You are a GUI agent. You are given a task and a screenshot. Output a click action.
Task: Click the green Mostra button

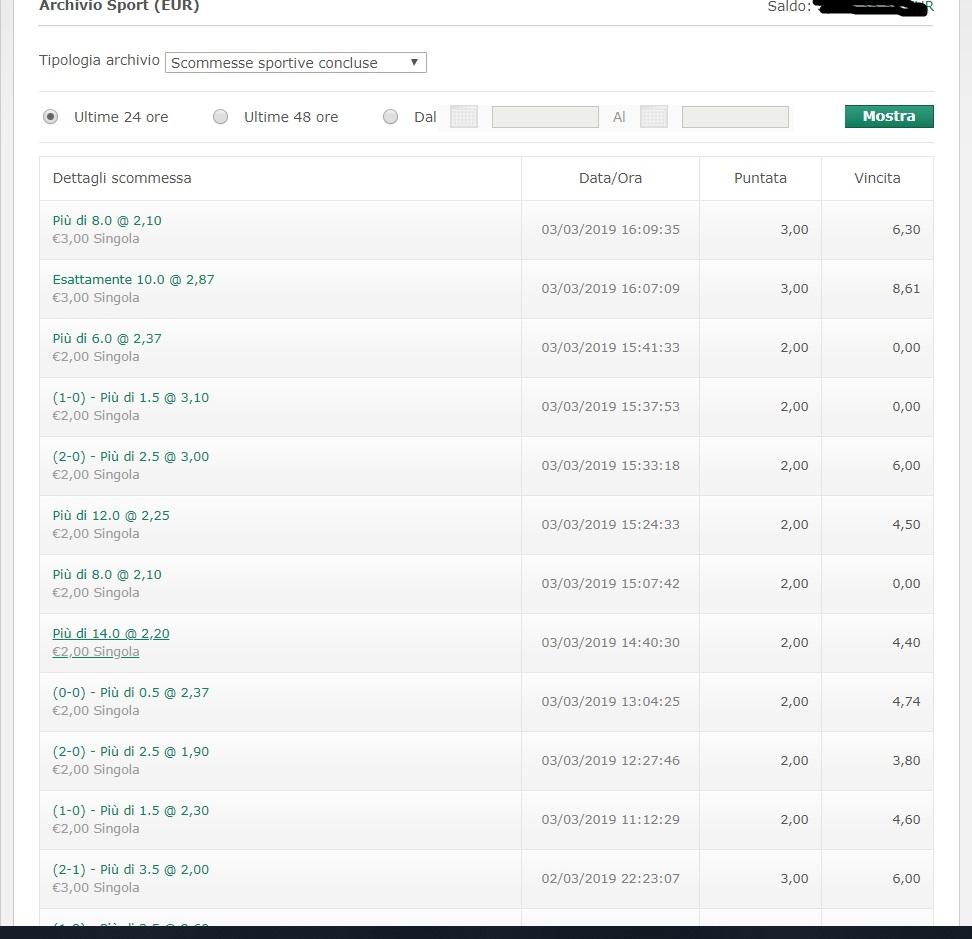[x=889, y=117]
